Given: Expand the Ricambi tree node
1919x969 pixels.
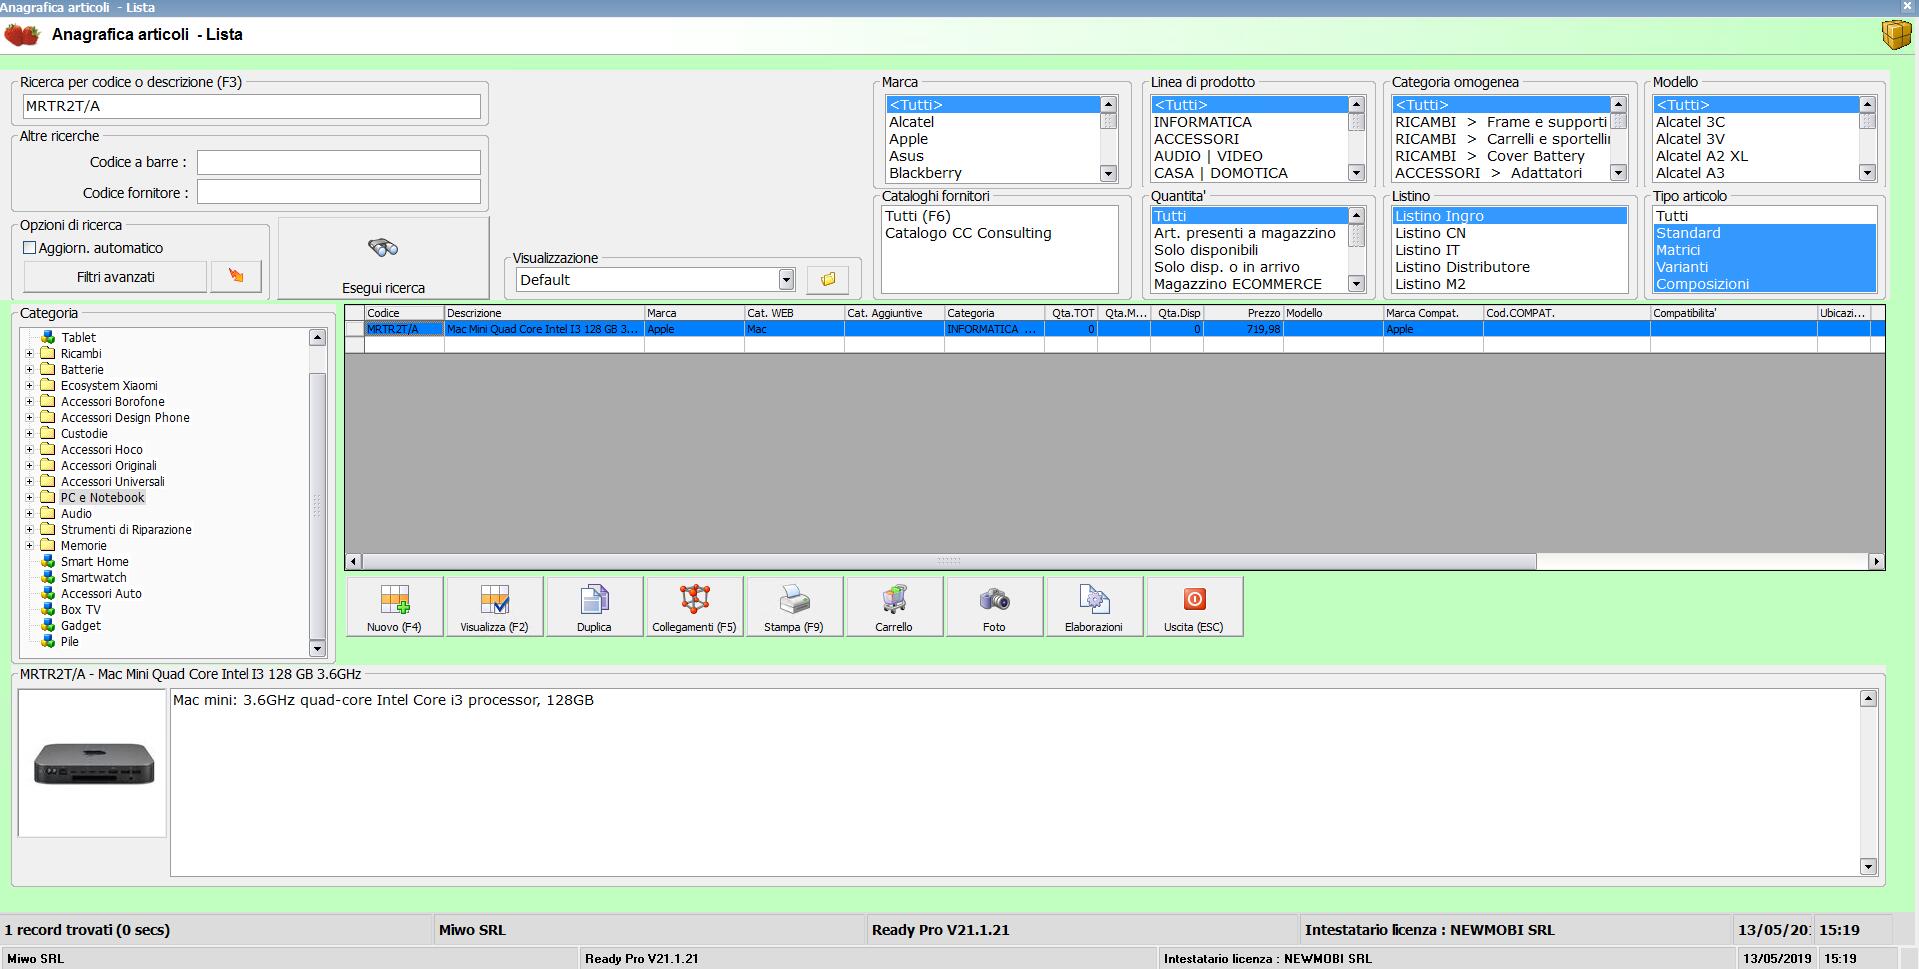Looking at the screenshot, I should (x=29, y=354).
